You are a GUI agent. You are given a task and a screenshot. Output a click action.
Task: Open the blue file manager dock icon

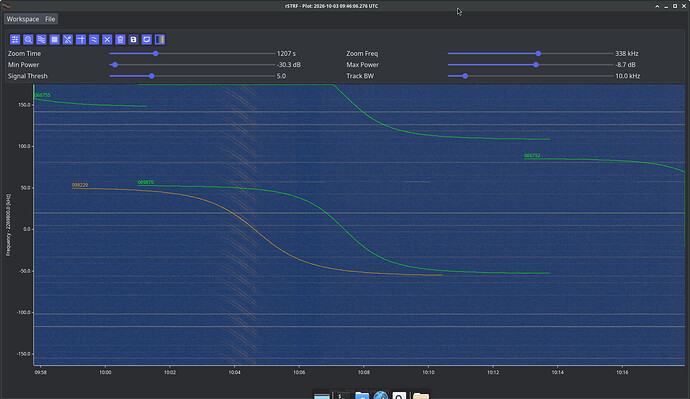[x=362, y=396]
